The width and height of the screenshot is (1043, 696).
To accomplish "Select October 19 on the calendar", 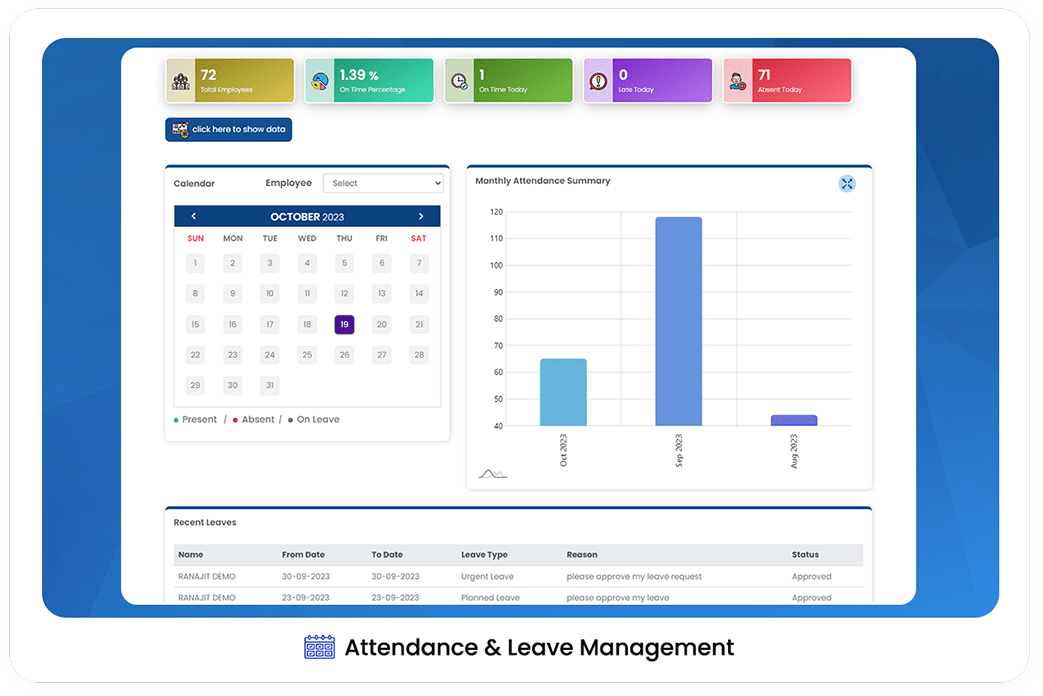I will coord(344,324).
